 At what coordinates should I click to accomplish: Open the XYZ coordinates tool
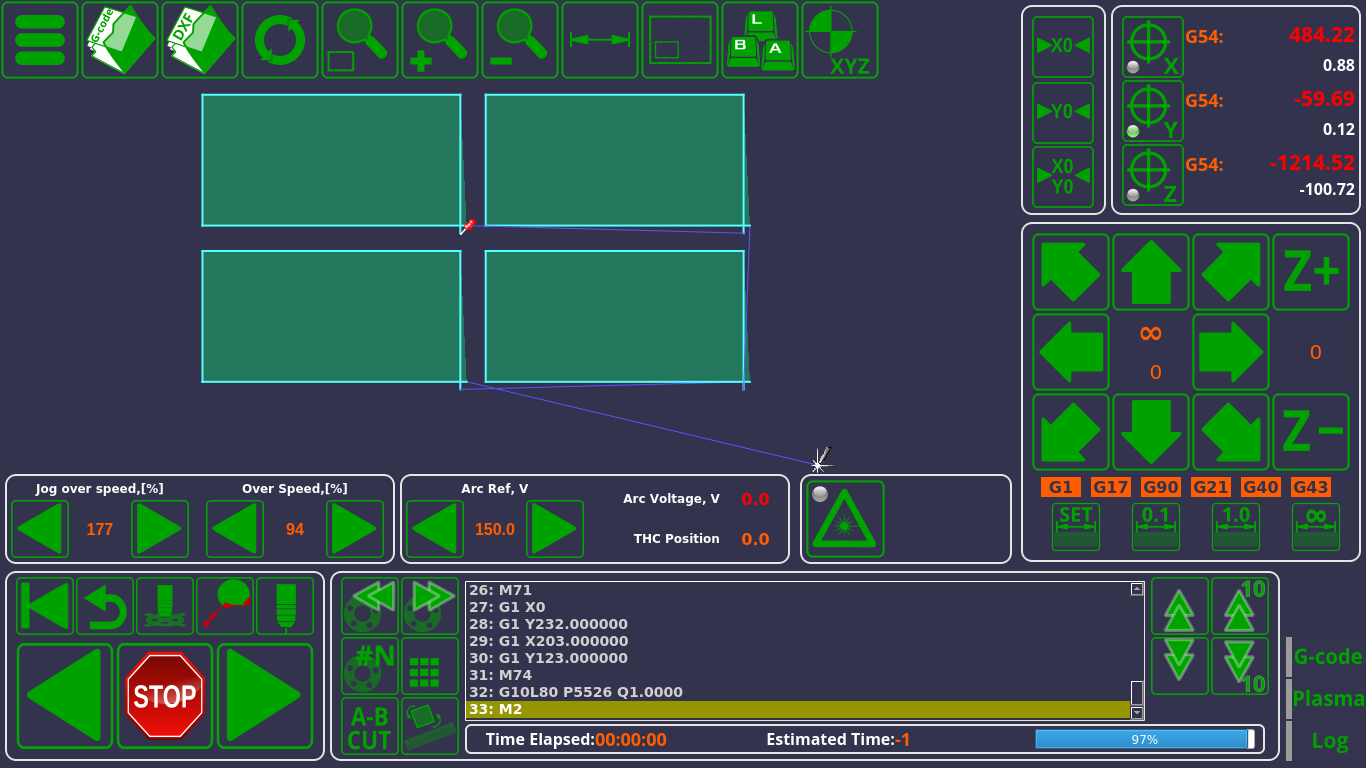[x=839, y=40]
